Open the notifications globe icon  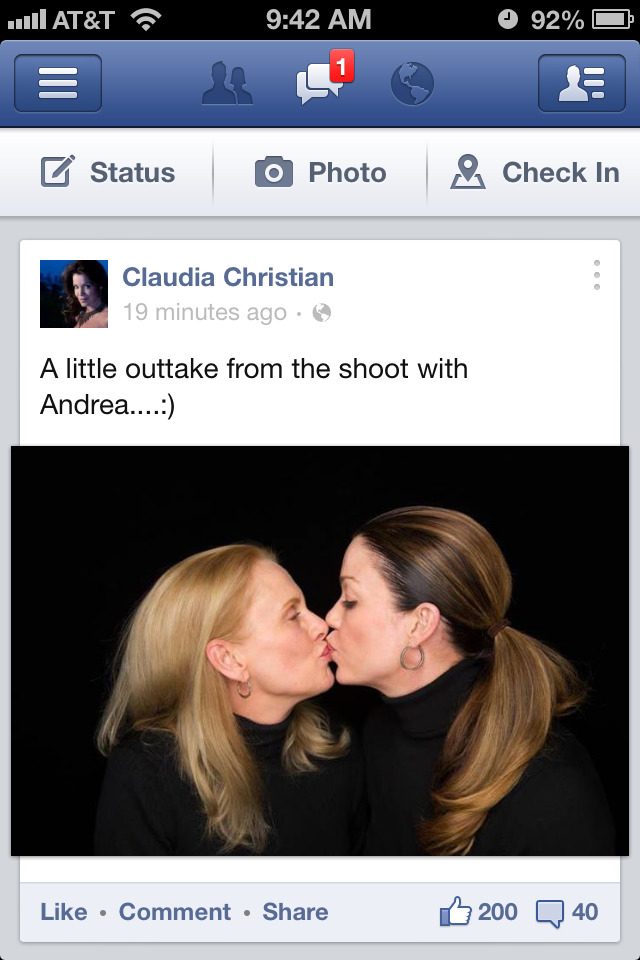click(x=412, y=84)
